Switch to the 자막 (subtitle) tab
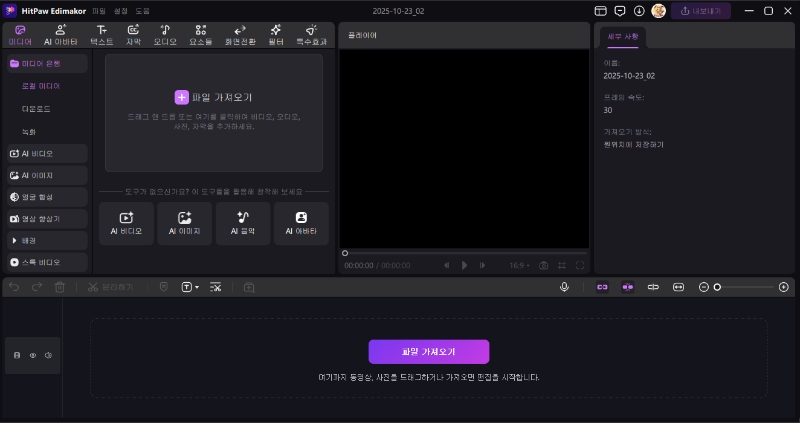This screenshot has height=423, width=800. pyautogui.click(x=133, y=35)
